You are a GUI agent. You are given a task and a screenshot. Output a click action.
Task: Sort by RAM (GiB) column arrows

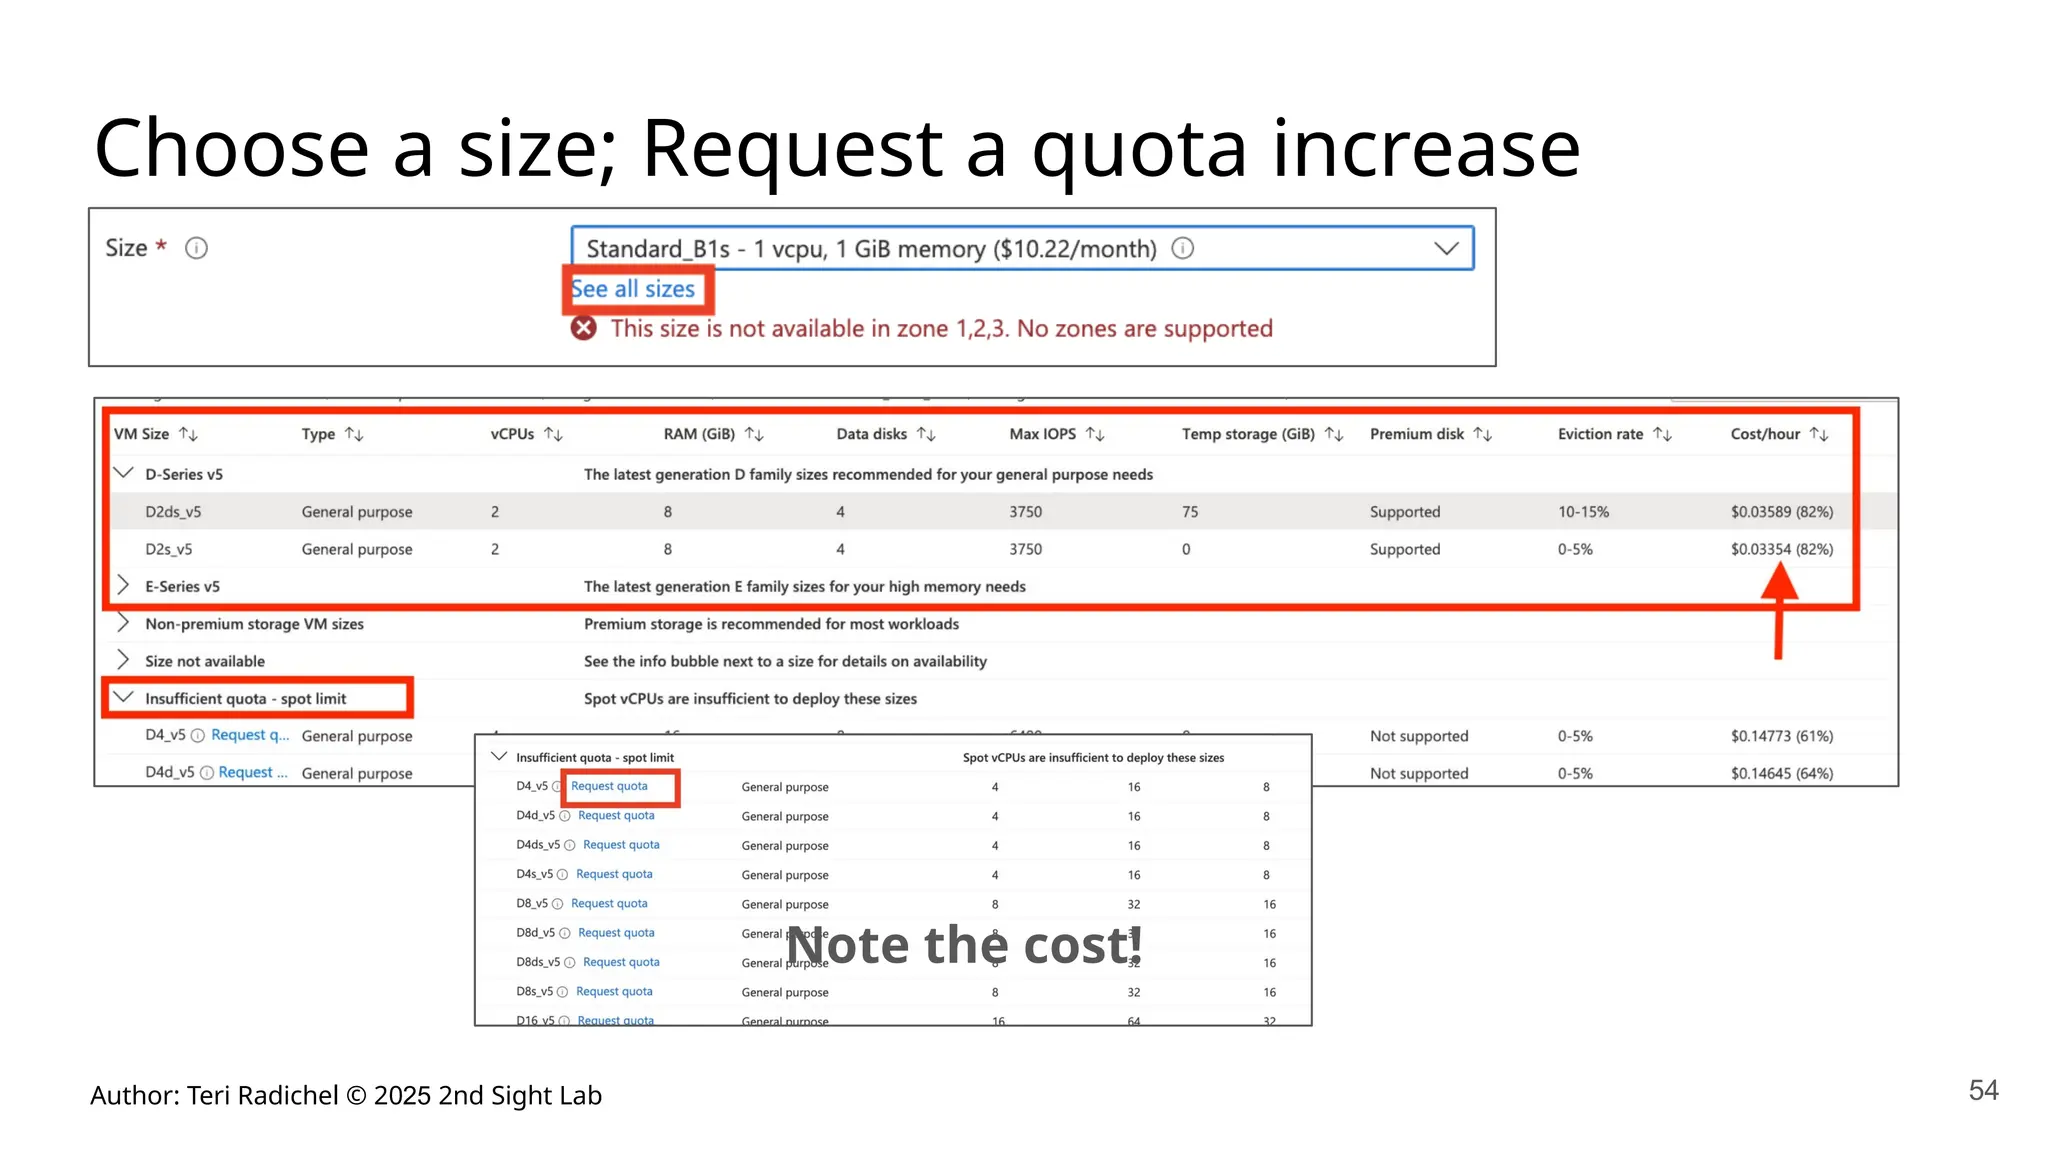pos(754,434)
